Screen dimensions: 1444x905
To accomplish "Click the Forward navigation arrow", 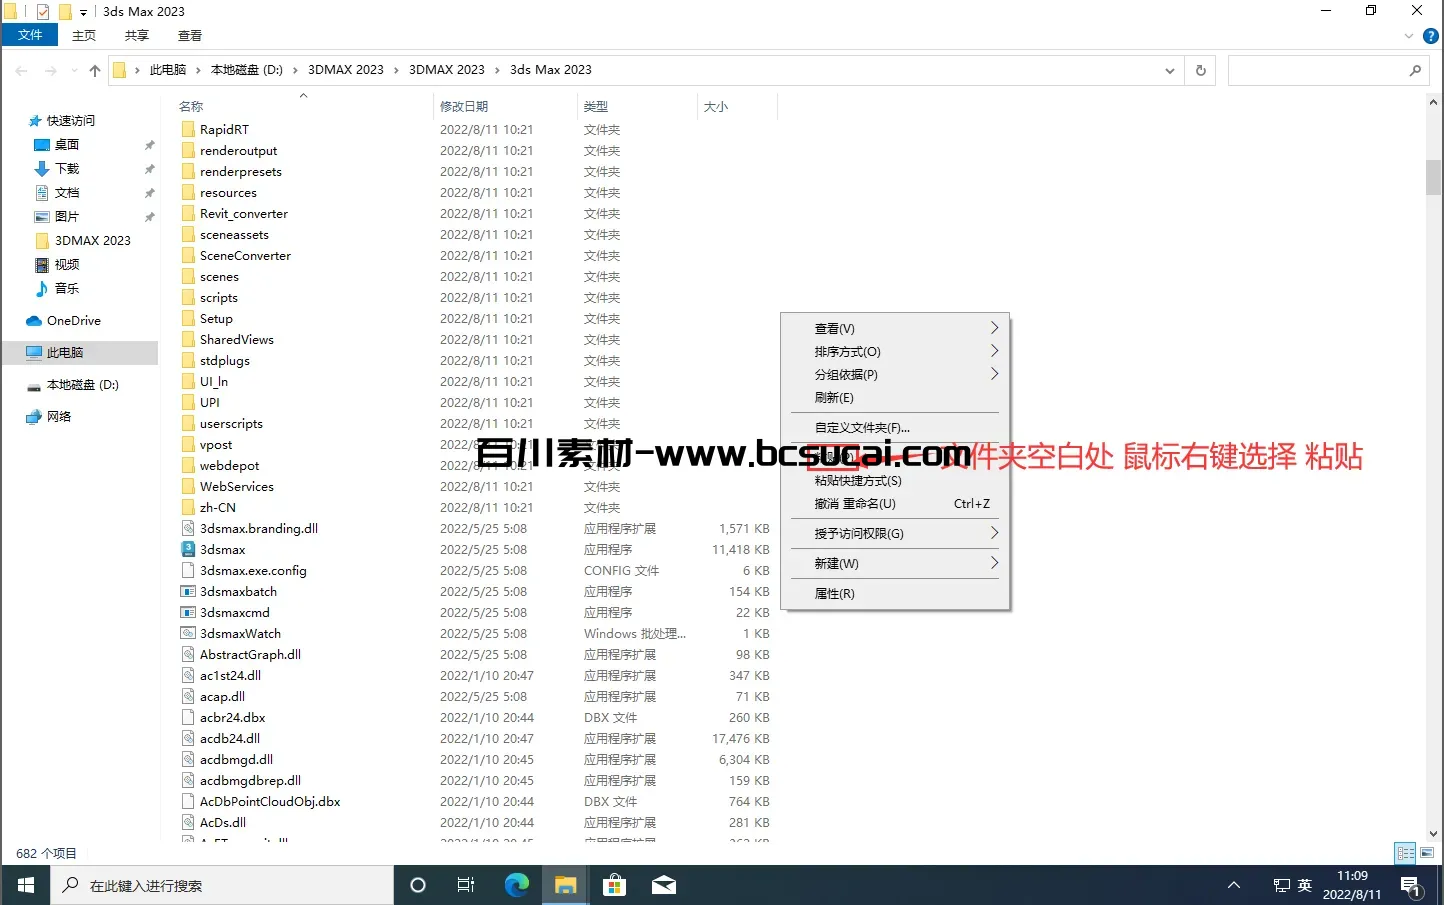I will (51, 70).
